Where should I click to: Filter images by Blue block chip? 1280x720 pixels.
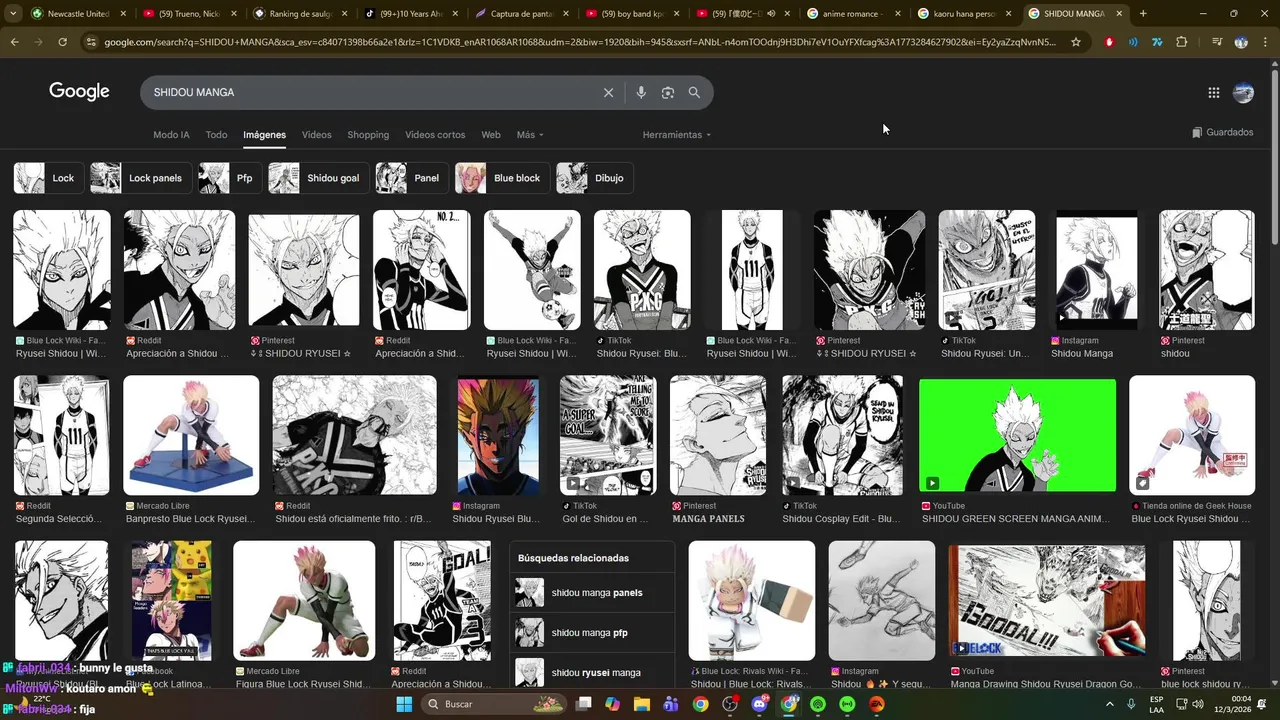[x=501, y=178]
